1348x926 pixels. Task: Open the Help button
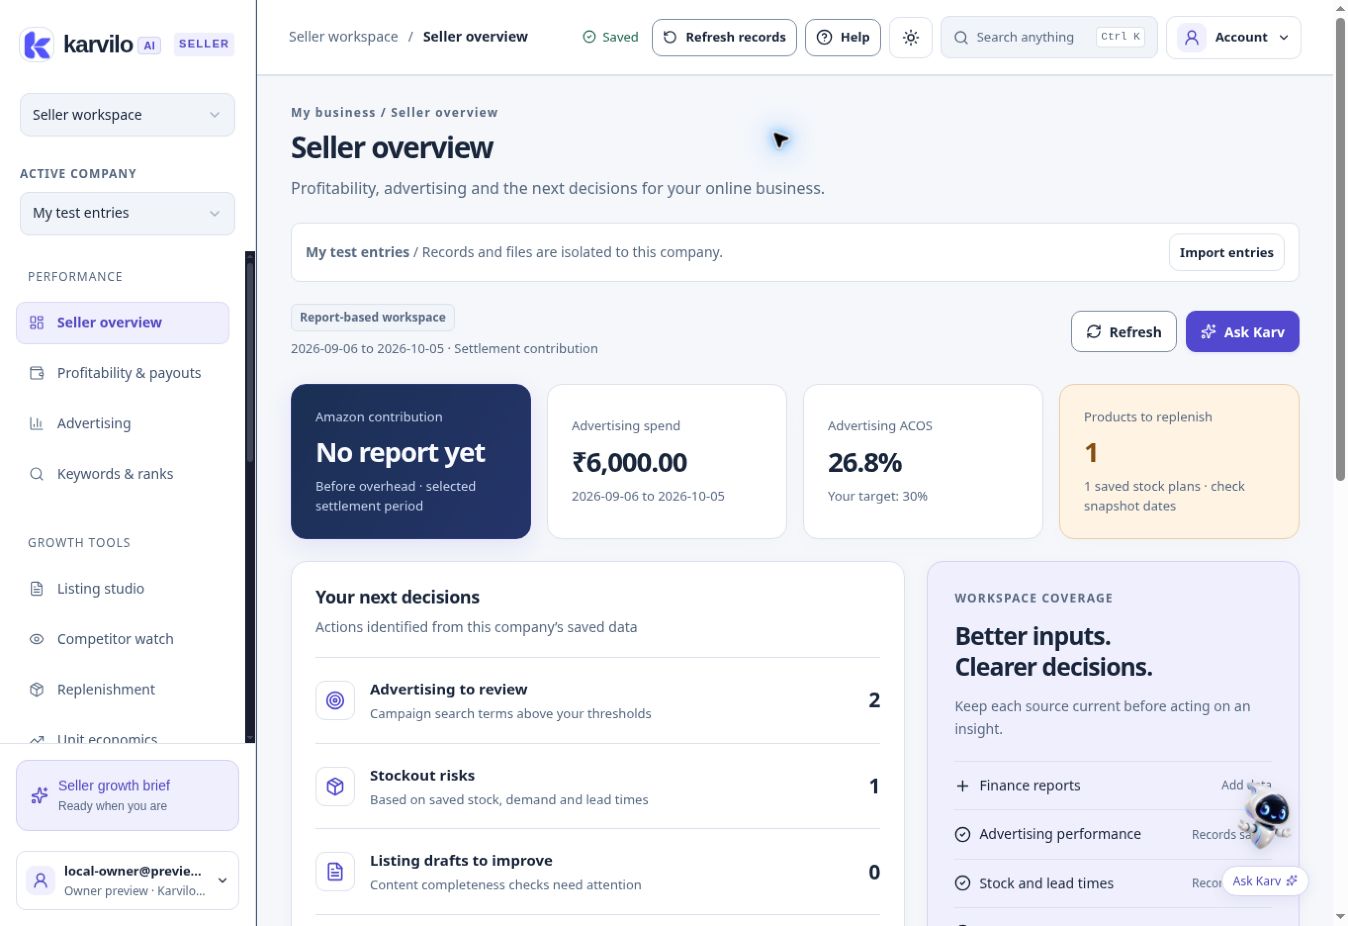coord(843,38)
